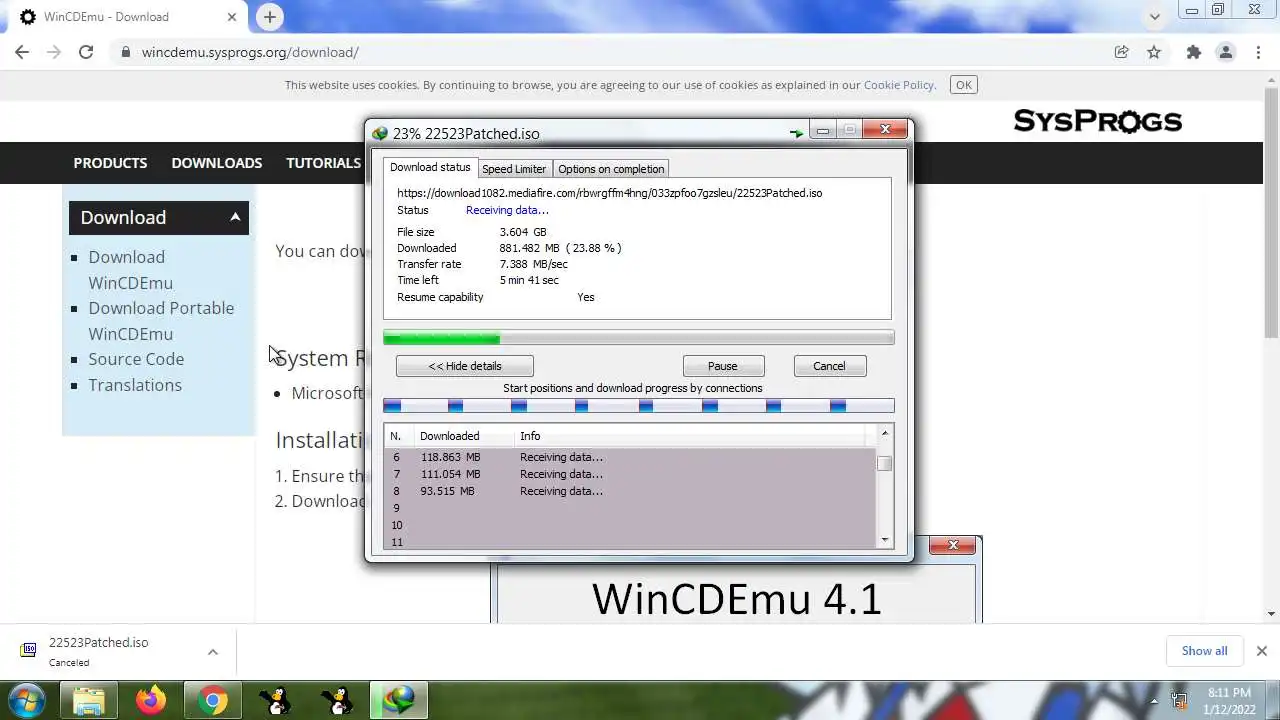
Task: Open the Chrome three-dot menu
Action: tap(1257, 52)
